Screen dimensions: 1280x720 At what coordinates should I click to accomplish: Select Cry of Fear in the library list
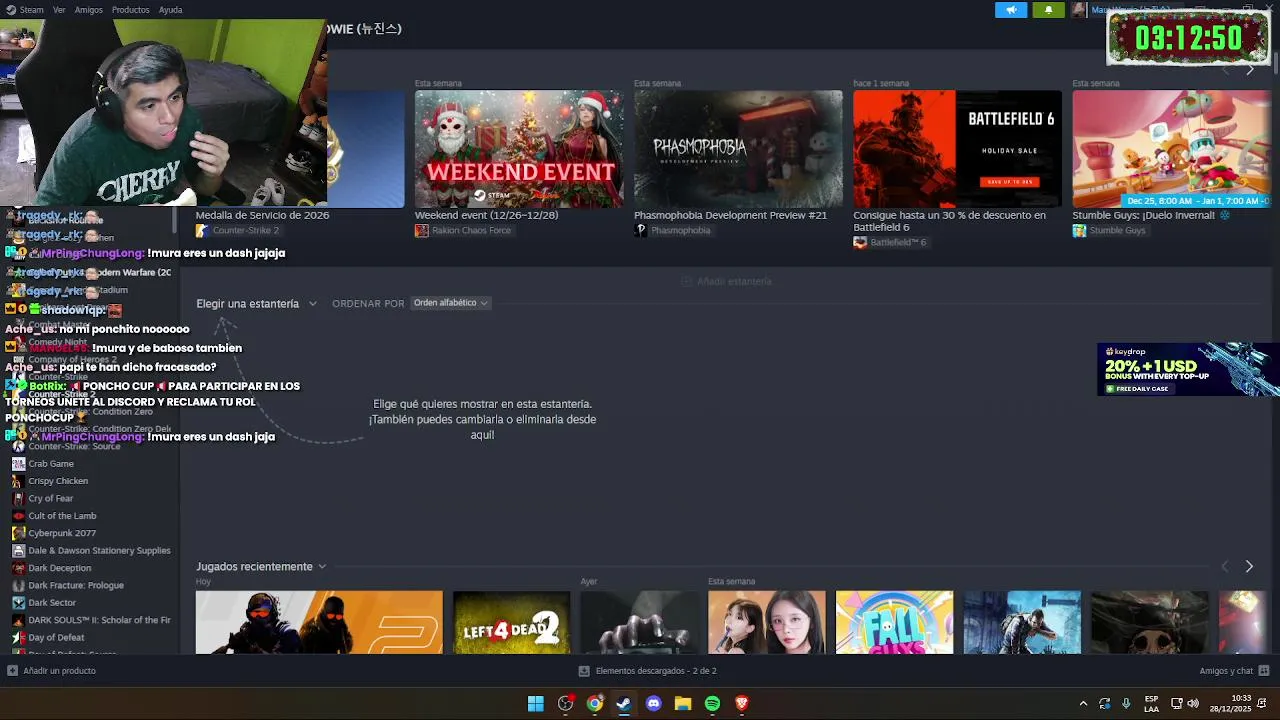click(x=51, y=498)
